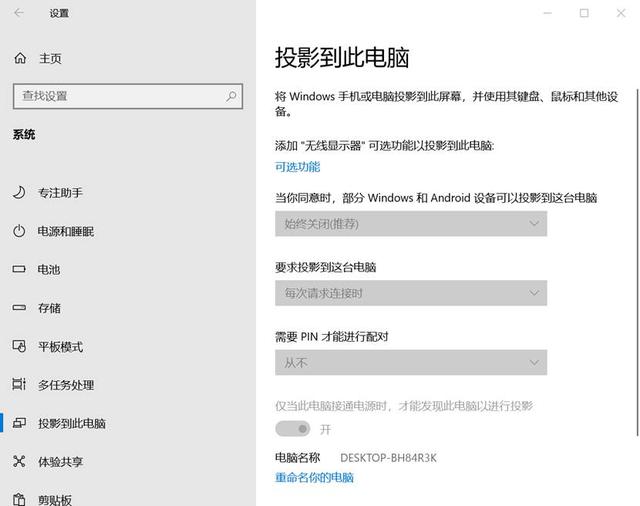The height and width of the screenshot is (506, 640).
Task: Select 多任务处理 in the sidebar
Action: tap(66, 385)
